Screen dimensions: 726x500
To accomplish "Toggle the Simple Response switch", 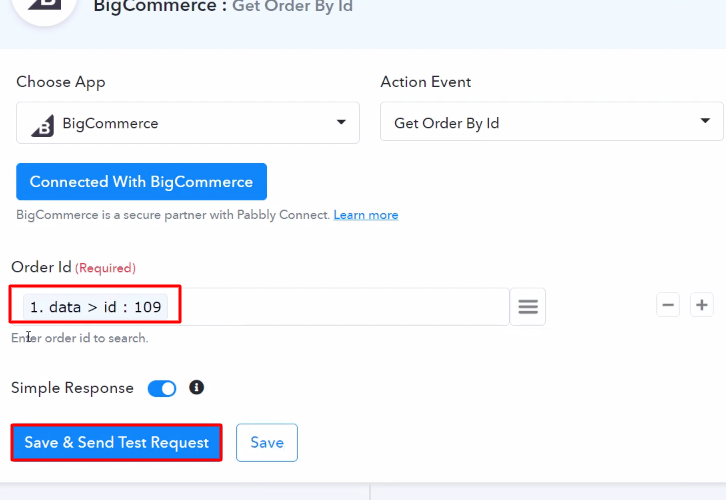I will (162, 388).
